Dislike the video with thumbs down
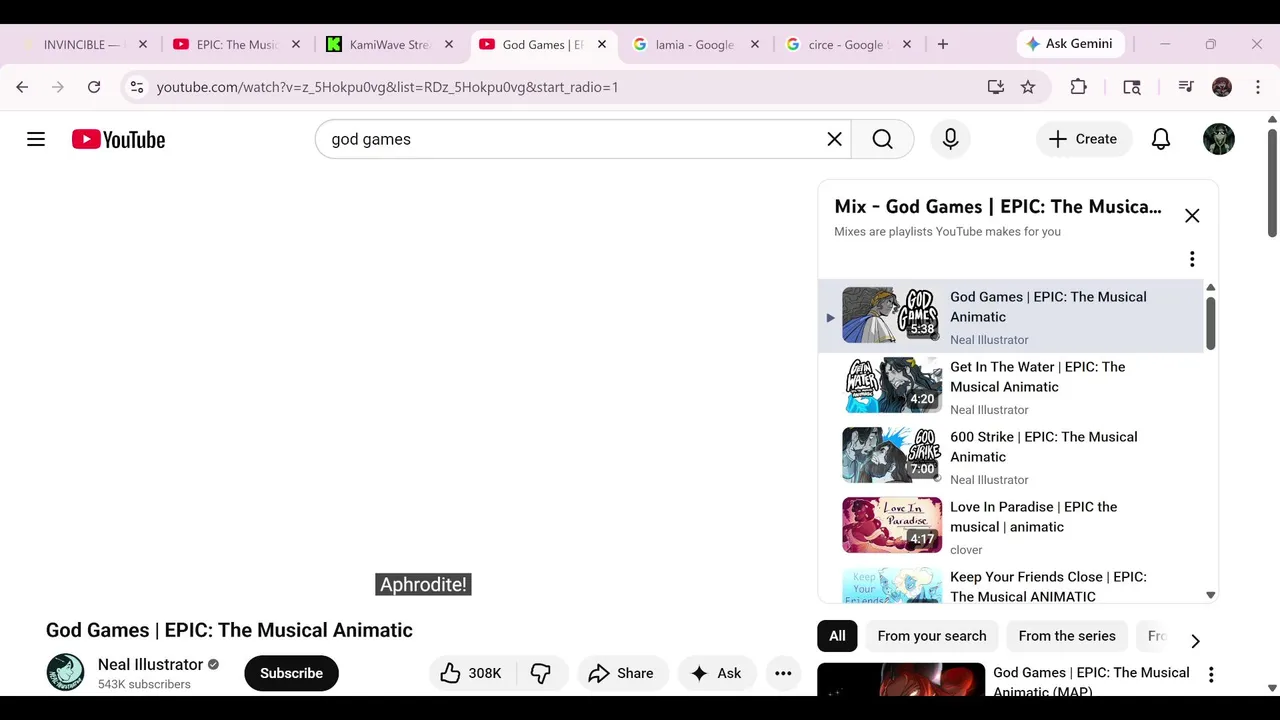Screen dimensions: 1280x720 pyautogui.click(x=541, y=673)
